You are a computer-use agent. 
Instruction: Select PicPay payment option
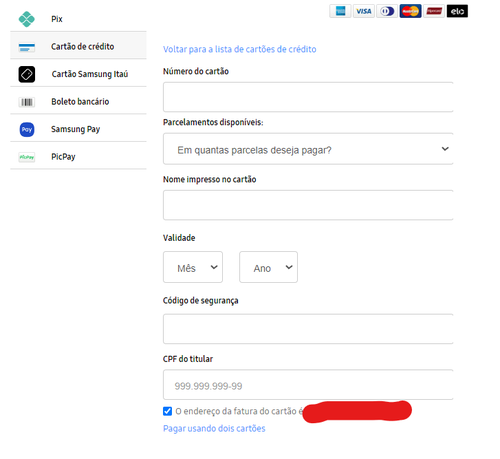click(x=78, y=156)
